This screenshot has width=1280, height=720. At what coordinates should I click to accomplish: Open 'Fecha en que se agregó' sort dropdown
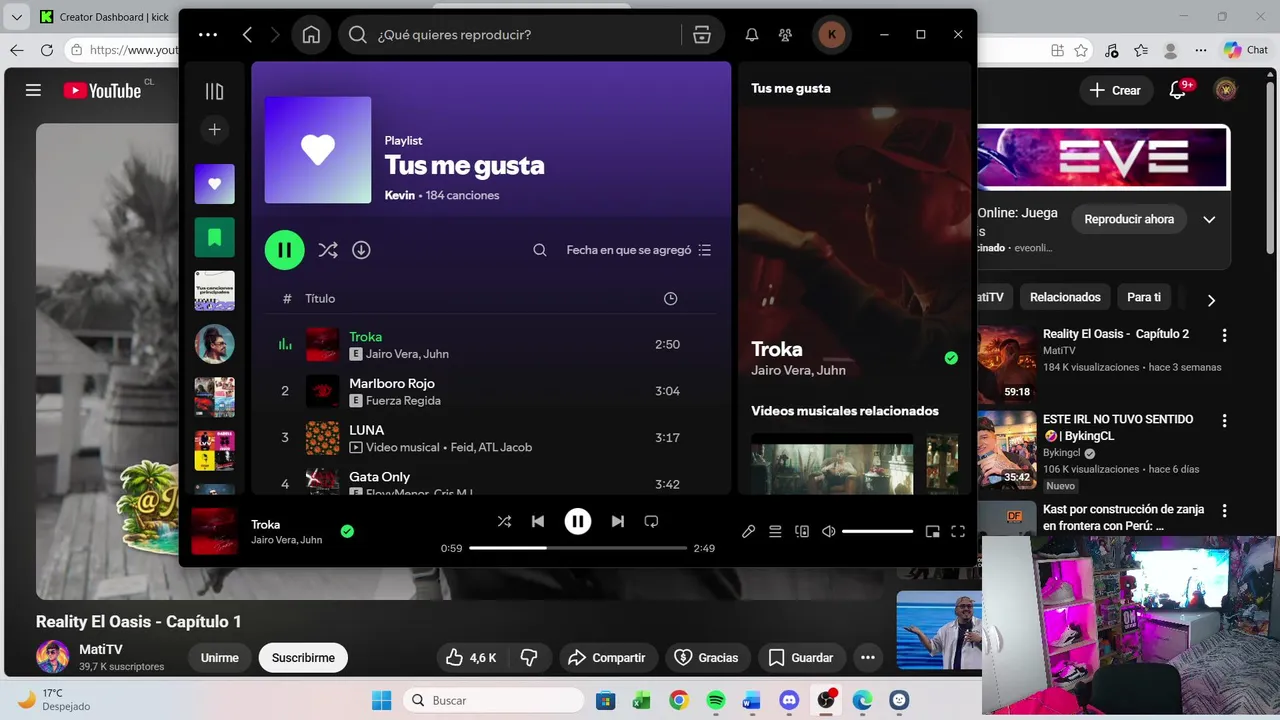click(639, 250)
